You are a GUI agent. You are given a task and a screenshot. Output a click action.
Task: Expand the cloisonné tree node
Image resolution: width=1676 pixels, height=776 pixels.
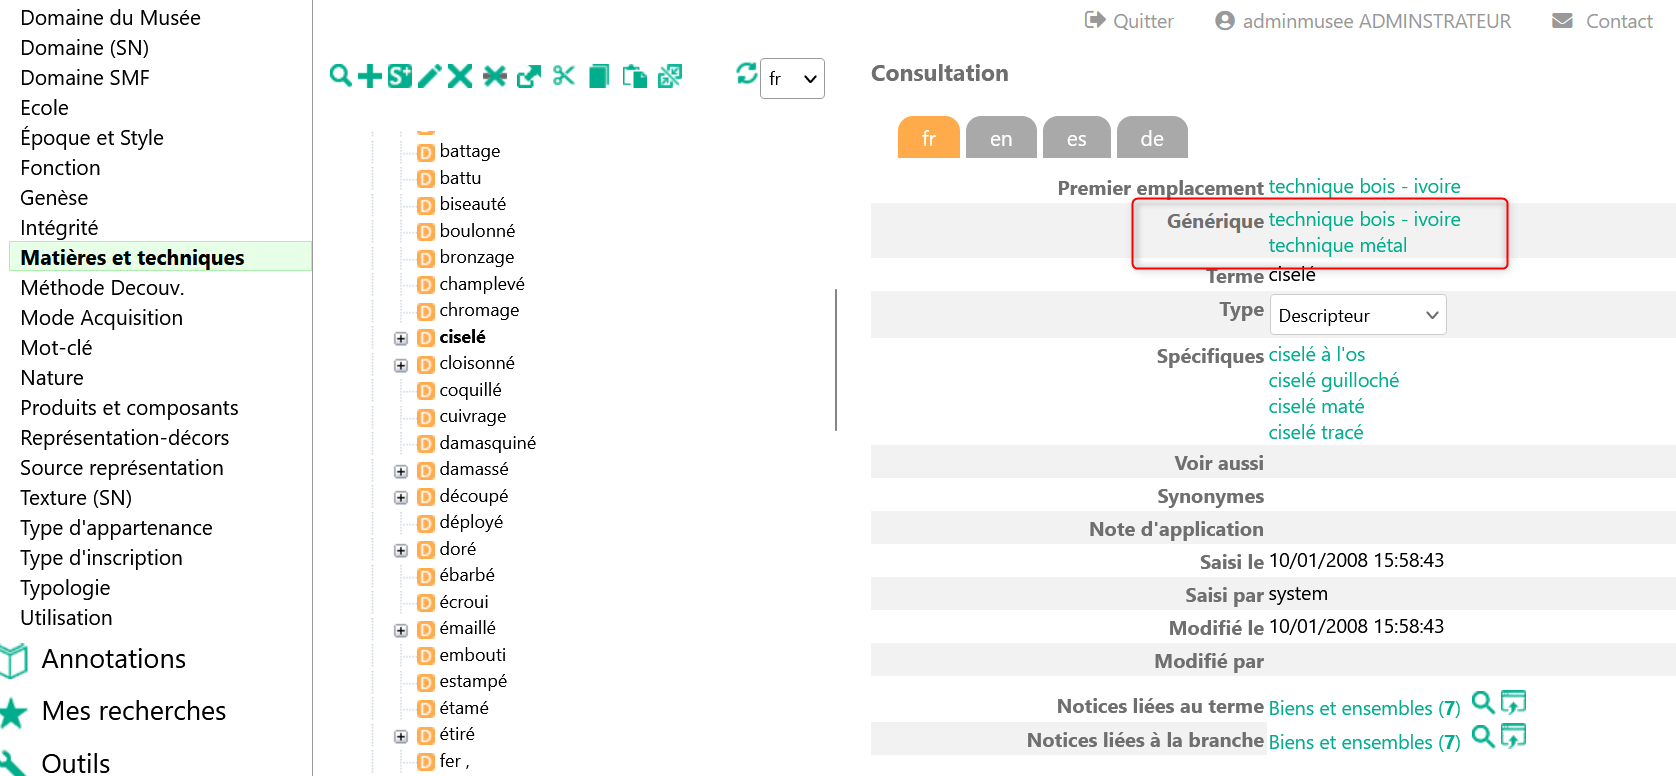[401, 365]
